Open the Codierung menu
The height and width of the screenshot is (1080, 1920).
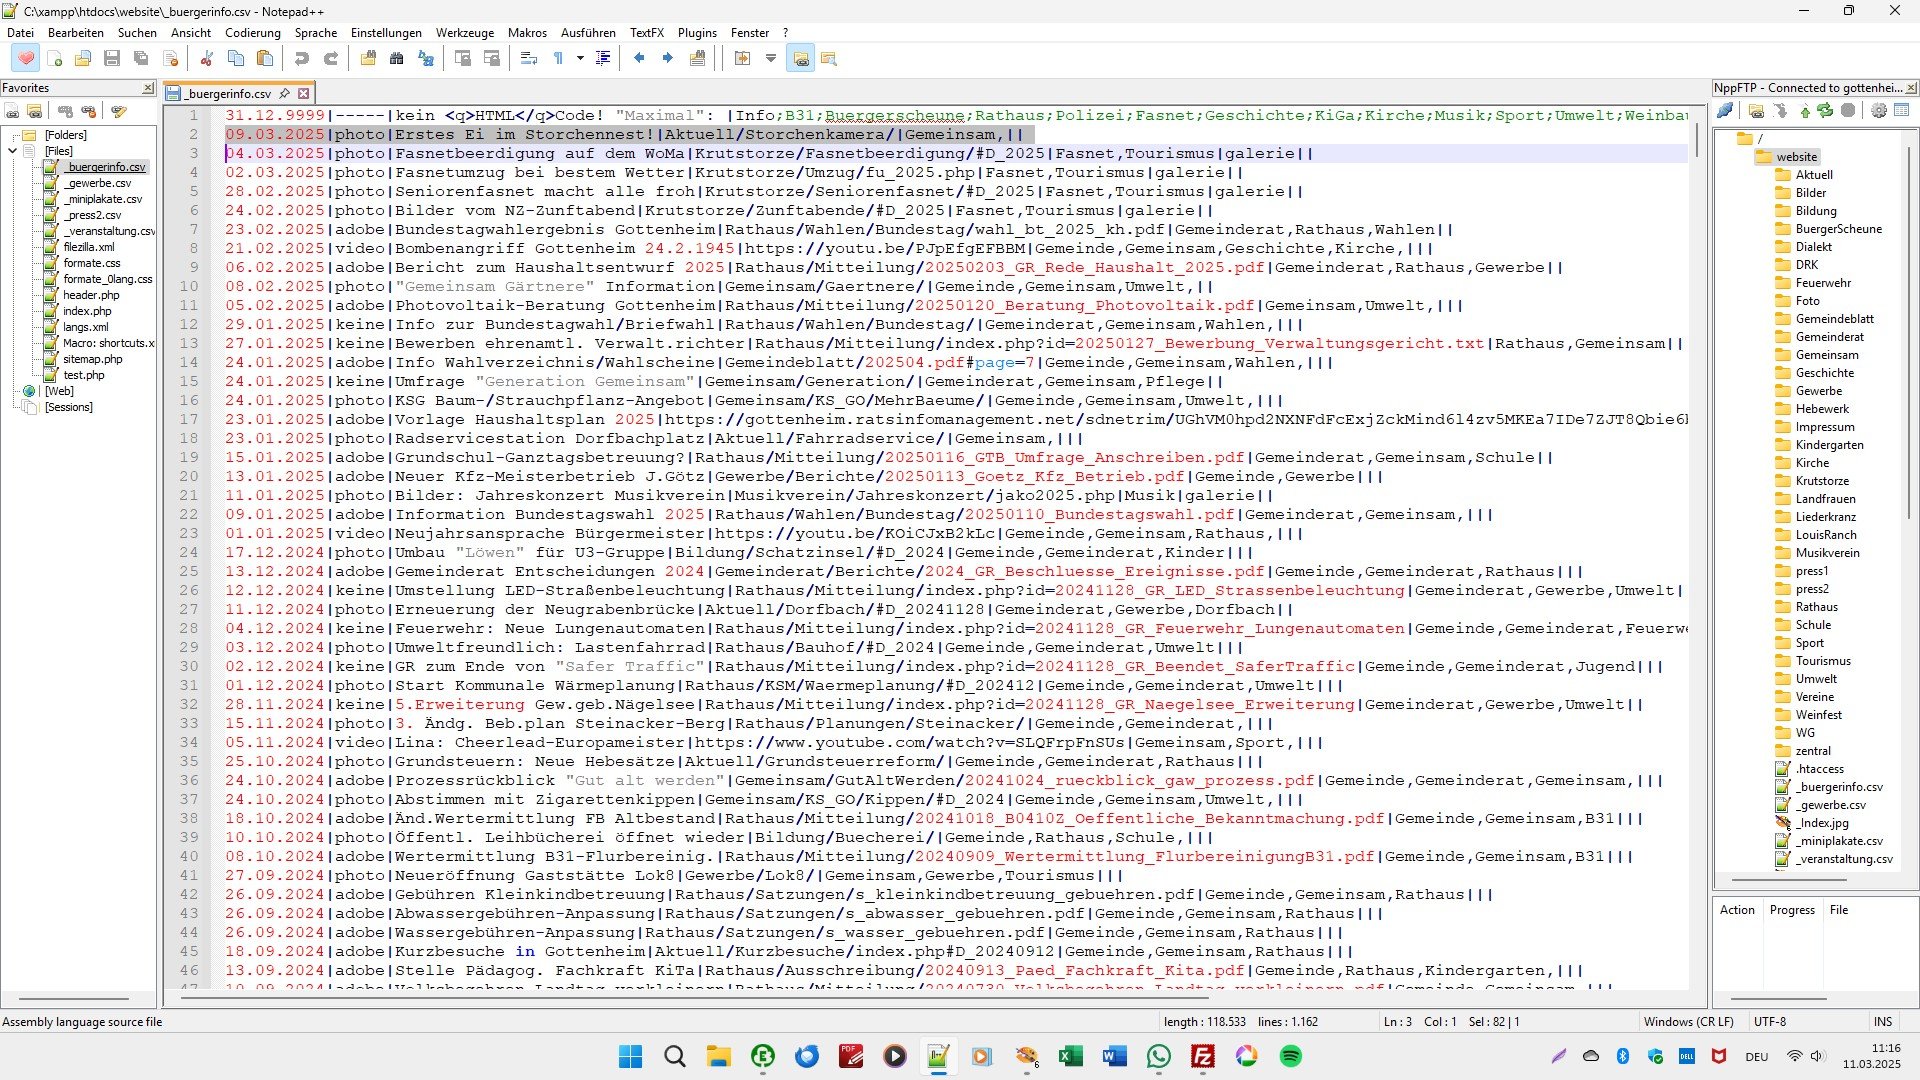tap(252, 33)
